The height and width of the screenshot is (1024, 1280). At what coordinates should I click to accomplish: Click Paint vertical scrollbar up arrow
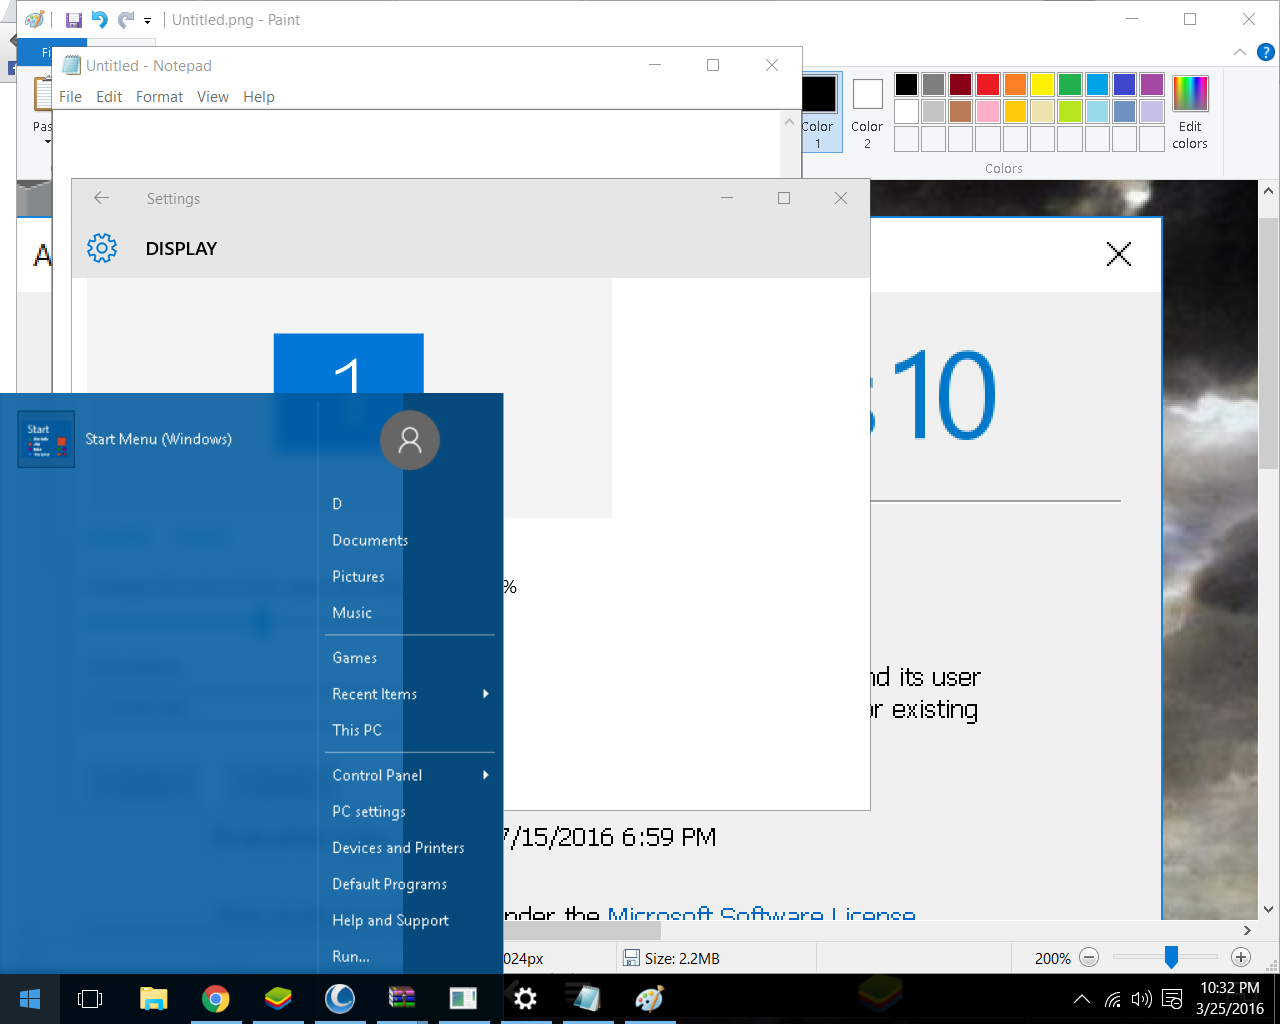coord(1269,191)
